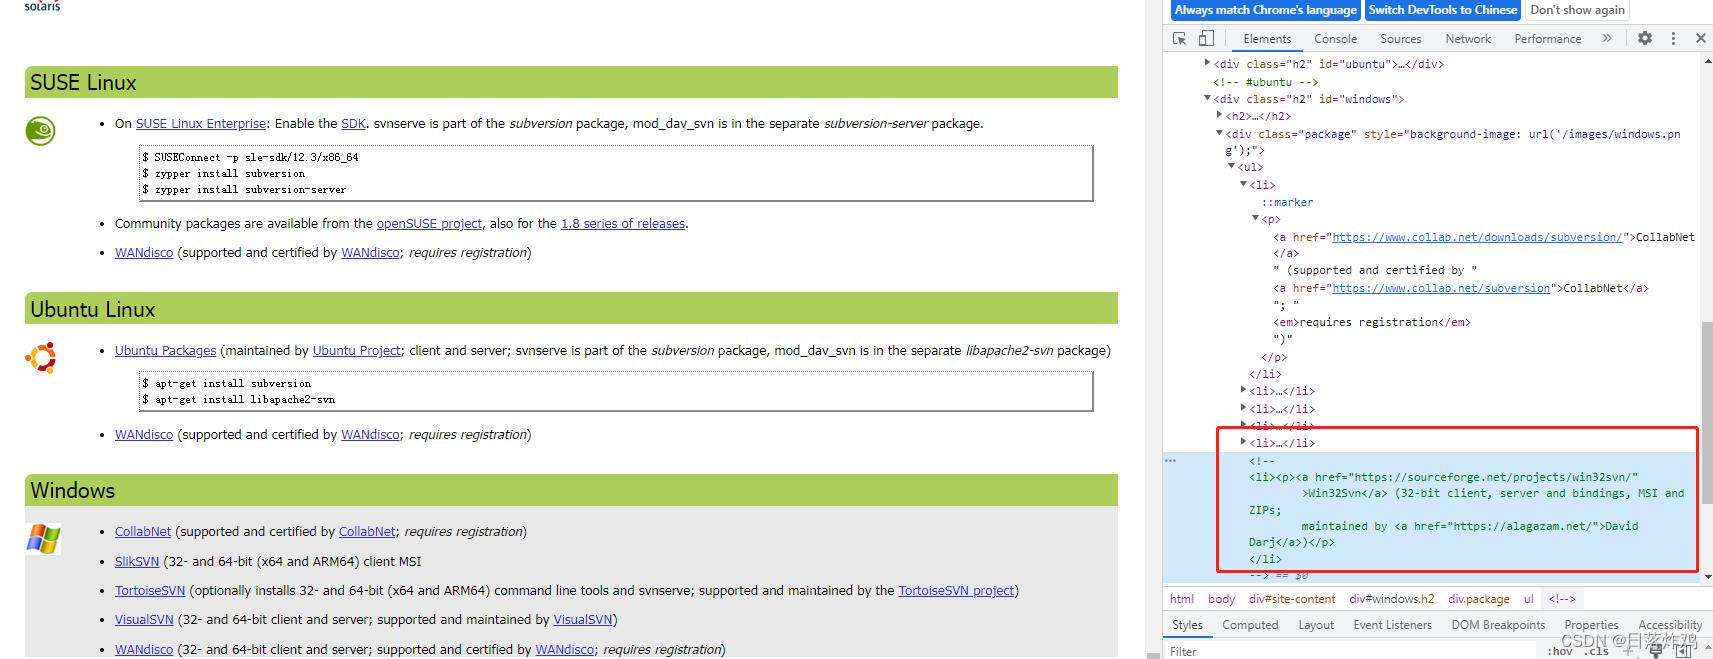The image size is (1713, 659).
Task: Open the Network tab
Action: [1467, 39]
